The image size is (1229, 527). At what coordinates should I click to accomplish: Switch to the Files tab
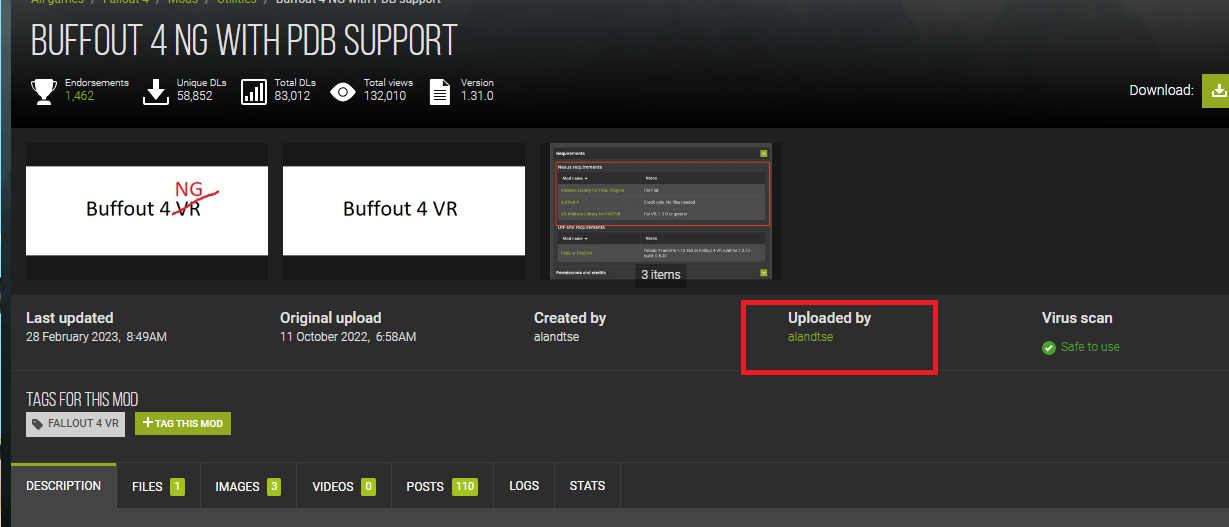[x=158, y=487]
